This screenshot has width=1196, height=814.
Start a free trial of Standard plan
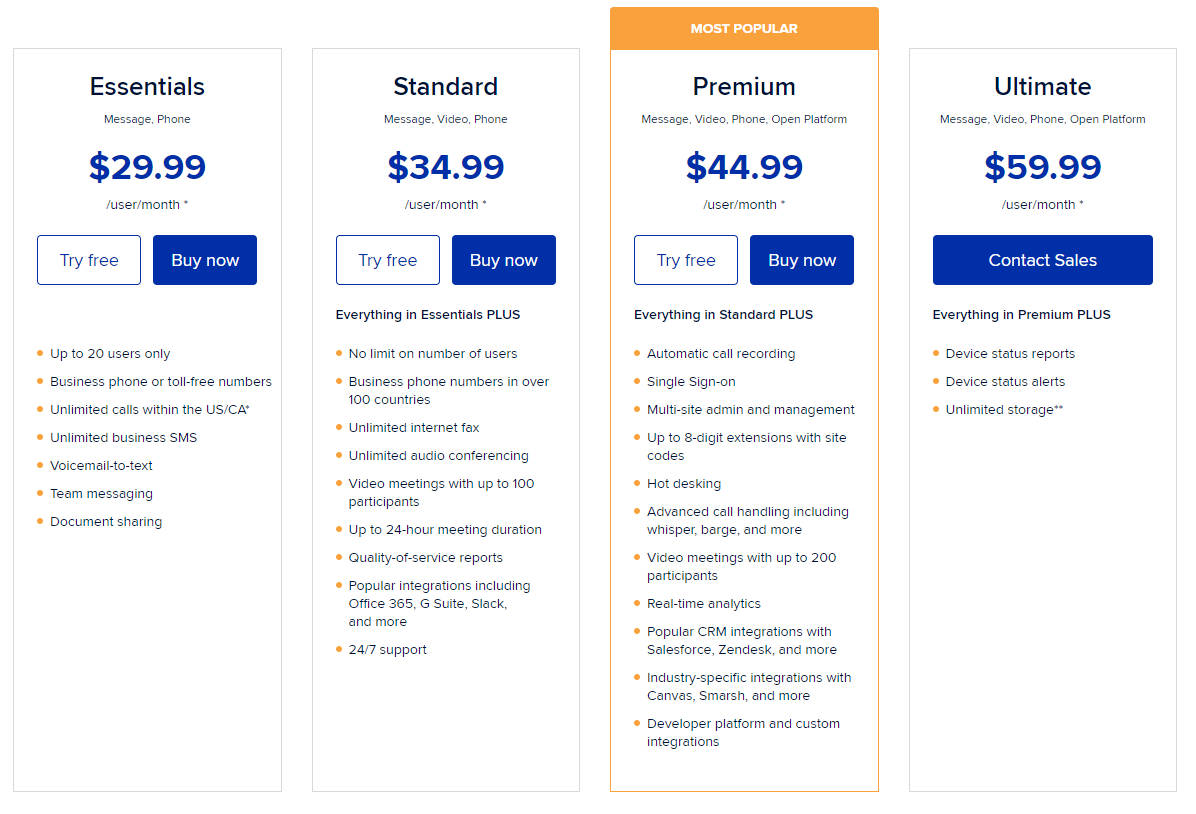[388, 260]
